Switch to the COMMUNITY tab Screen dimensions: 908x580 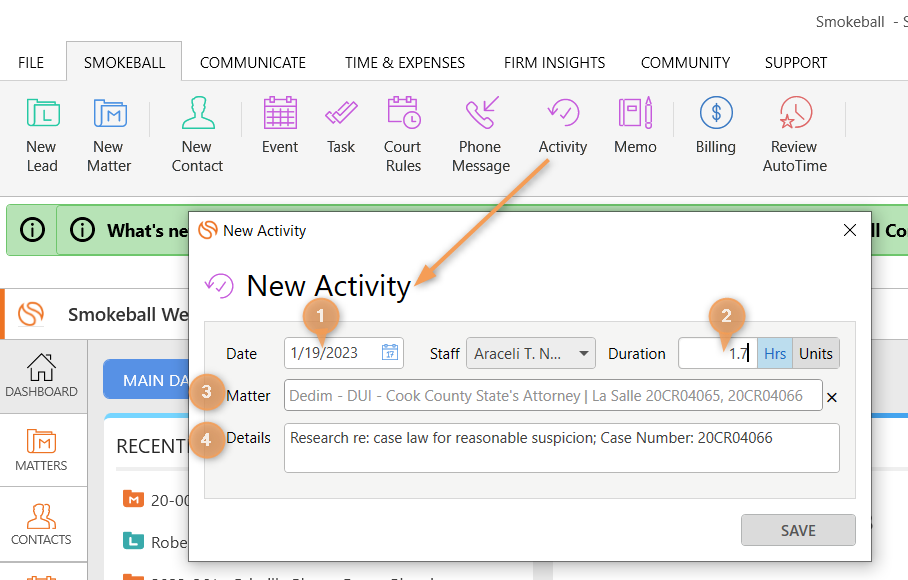(685, 63)
